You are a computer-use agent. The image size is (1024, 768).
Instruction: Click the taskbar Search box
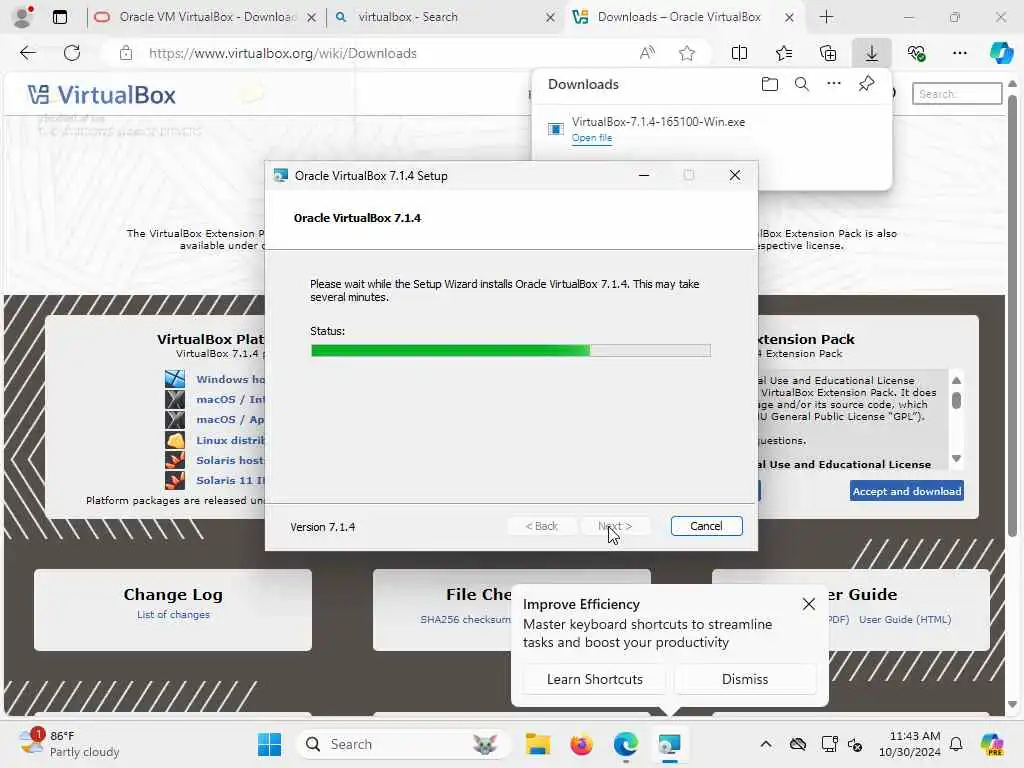[403, 744]
